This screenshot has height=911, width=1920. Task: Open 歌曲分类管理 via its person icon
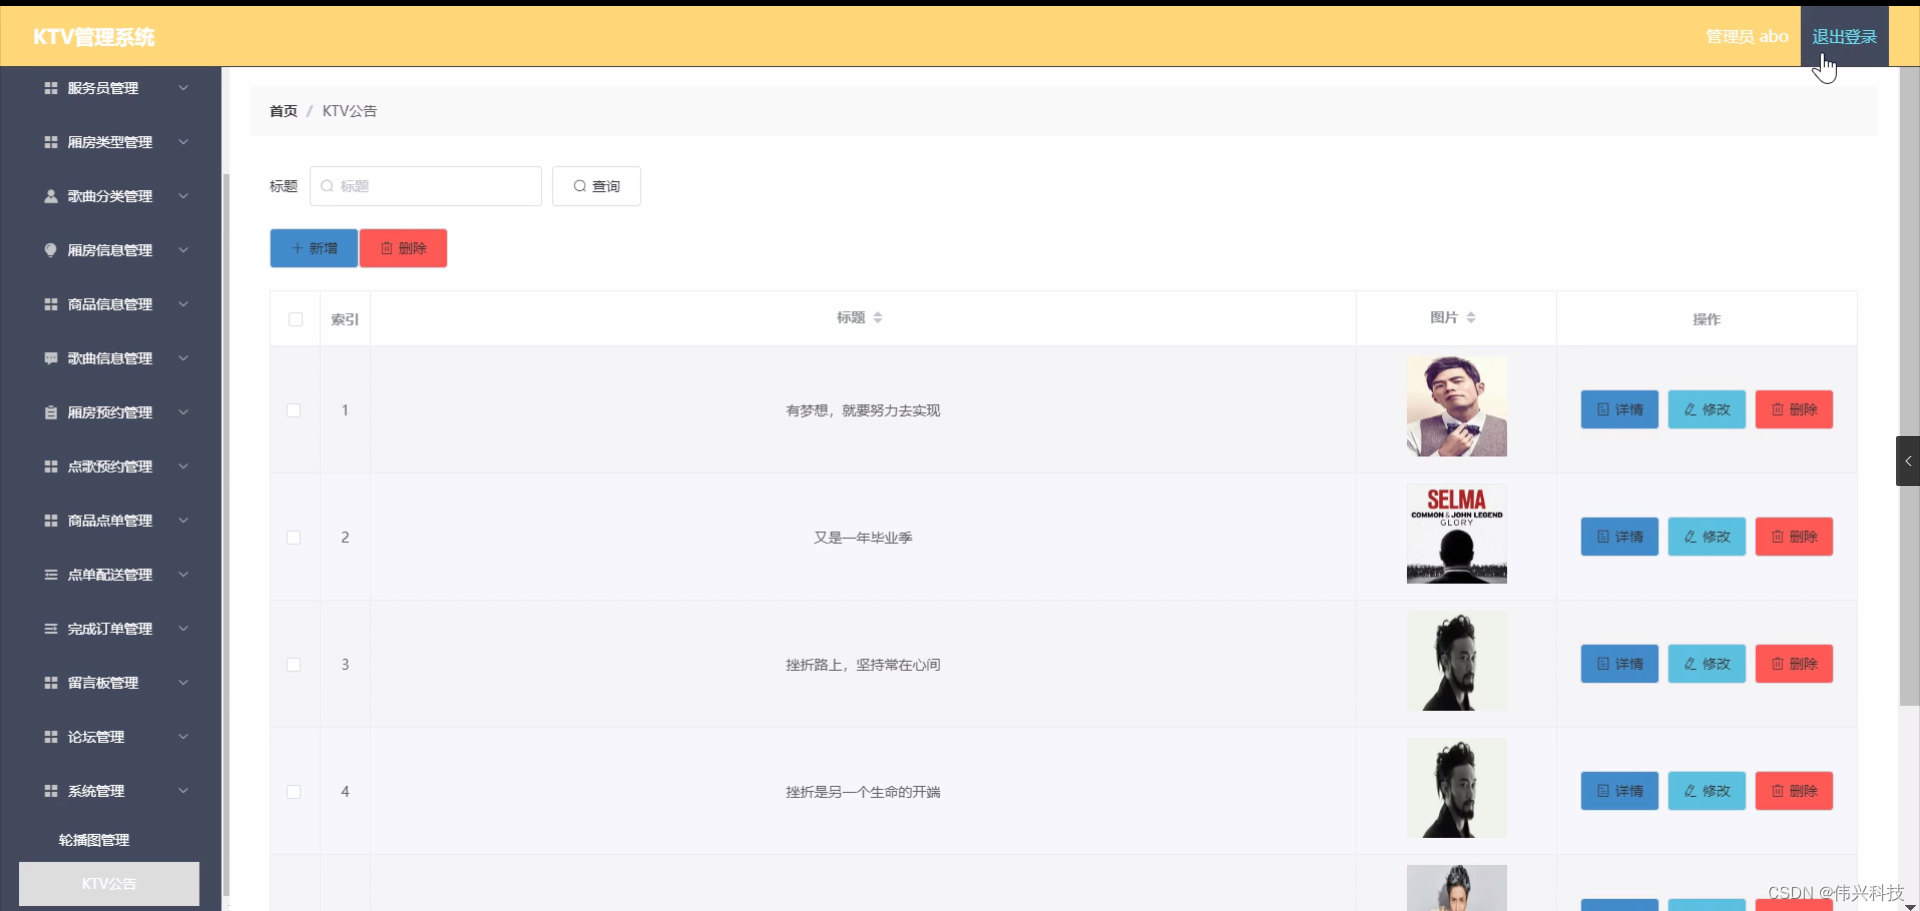pyautogui.click(x=51, y=196)
